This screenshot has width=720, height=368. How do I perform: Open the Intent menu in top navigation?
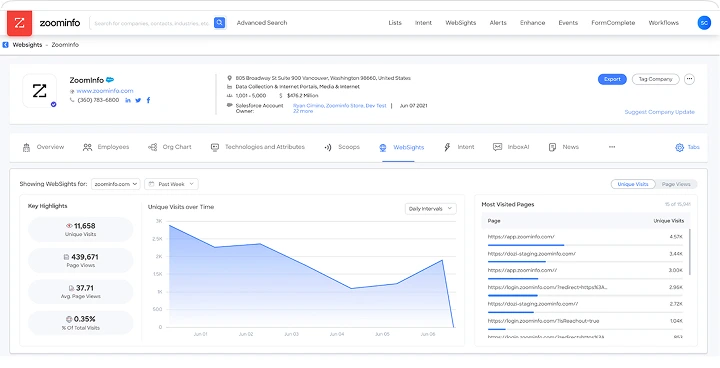click(x=423, y=23)
